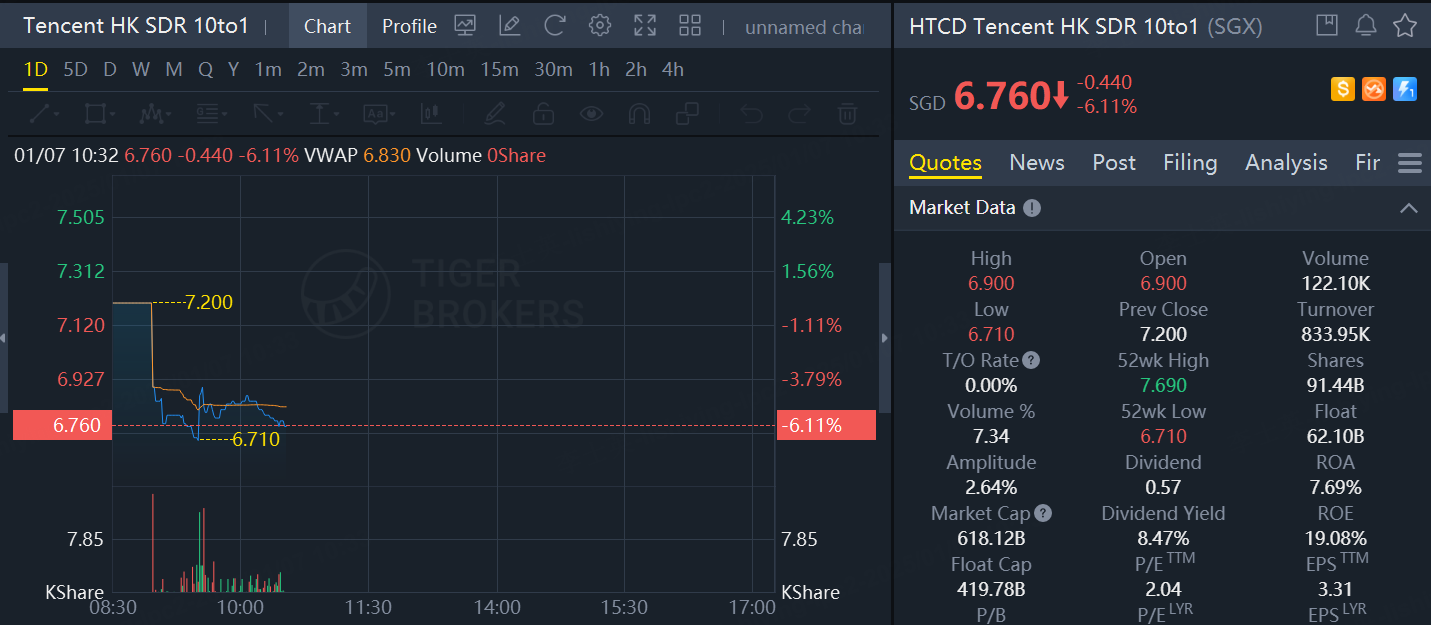Select the 5D chart period

pyautogui.click(x=75, y=69)
